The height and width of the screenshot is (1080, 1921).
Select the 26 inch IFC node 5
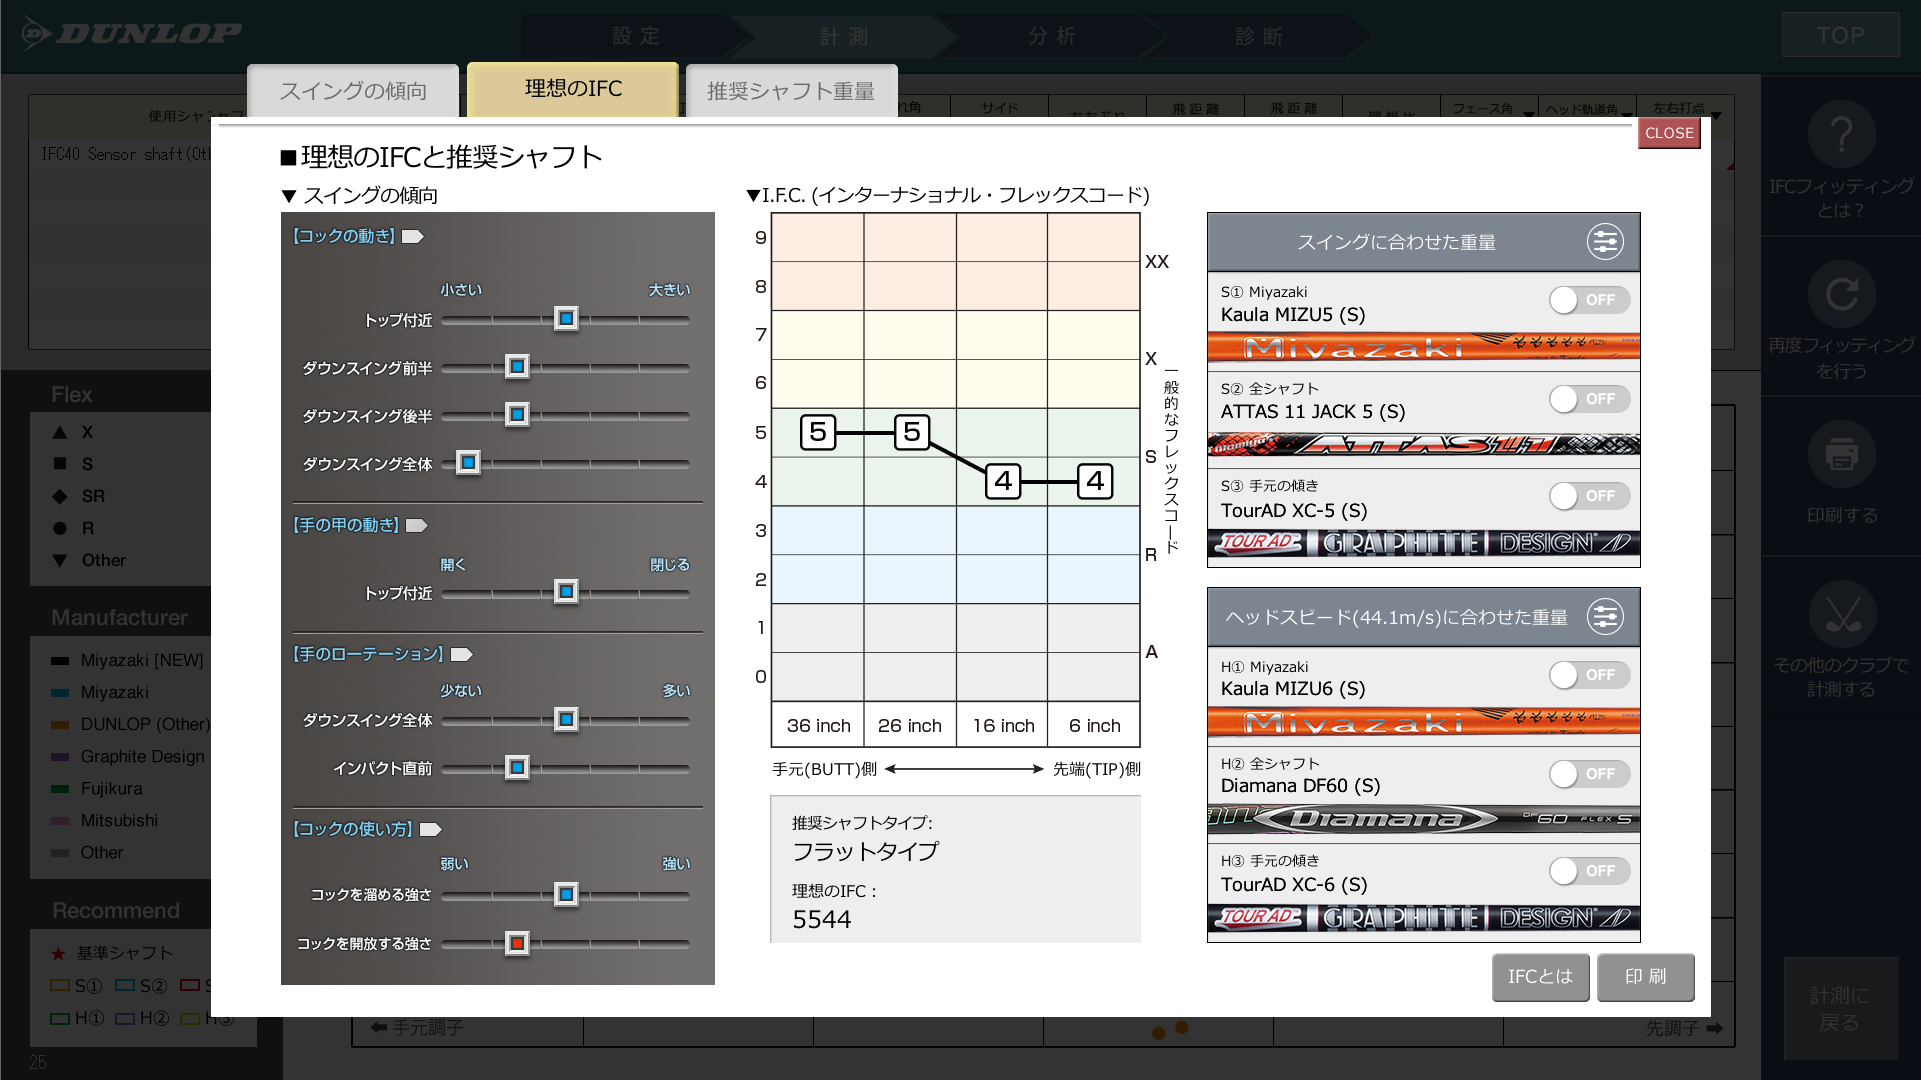pos(912,432)
